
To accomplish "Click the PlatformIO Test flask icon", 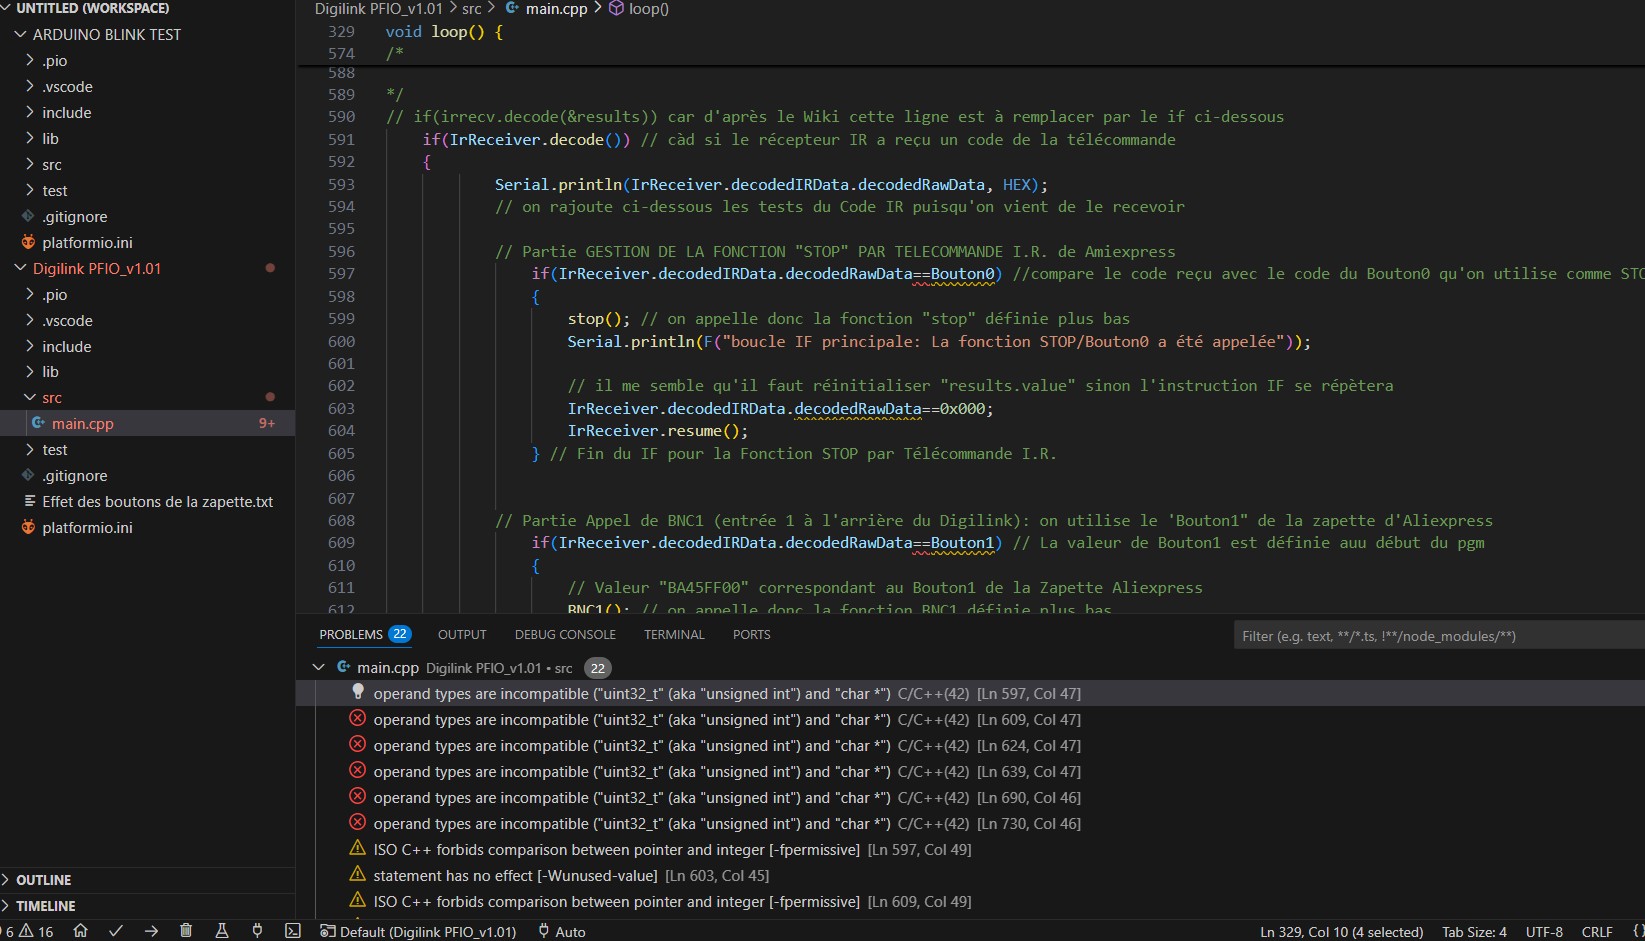I will tap(222, 931).
